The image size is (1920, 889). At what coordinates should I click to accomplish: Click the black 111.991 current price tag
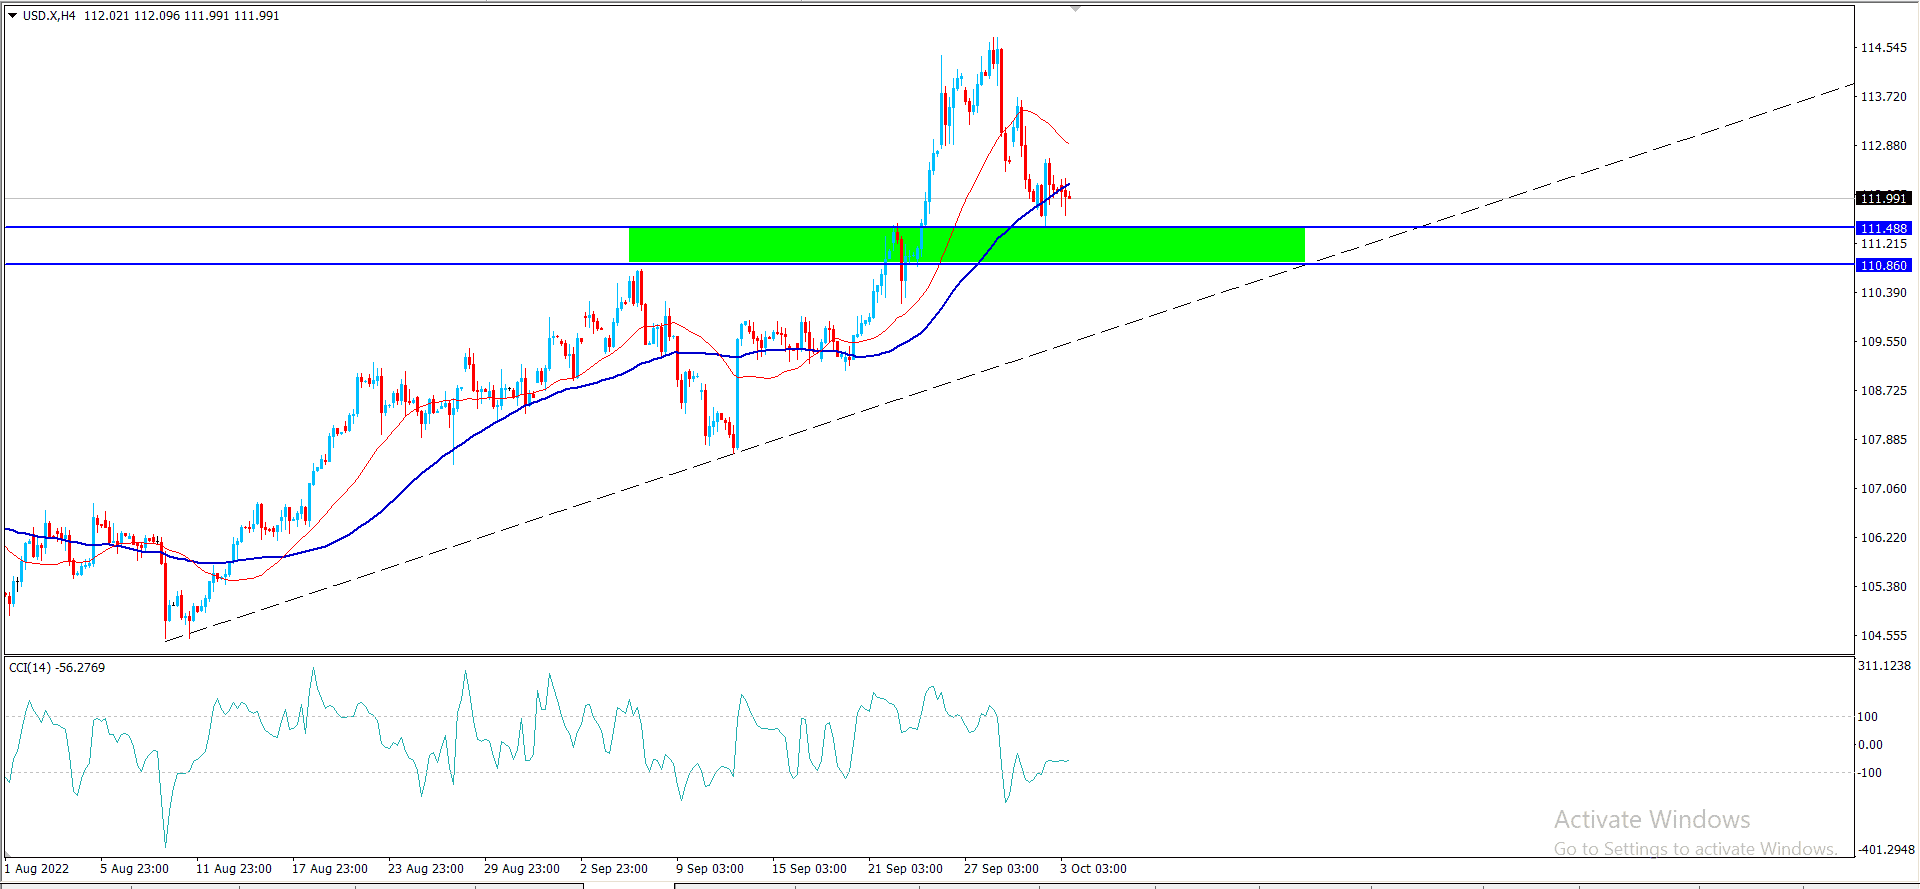pyautogui.click(x=1883, y=198)
